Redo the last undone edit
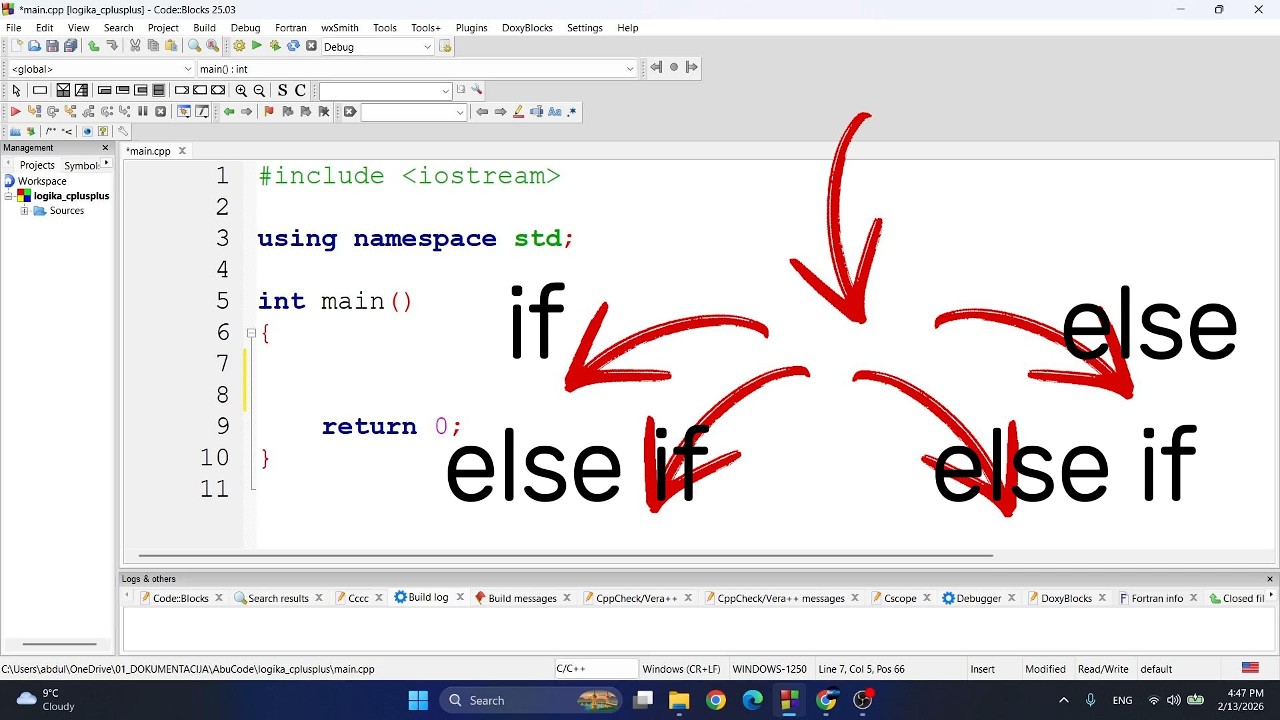 (112, 46)
